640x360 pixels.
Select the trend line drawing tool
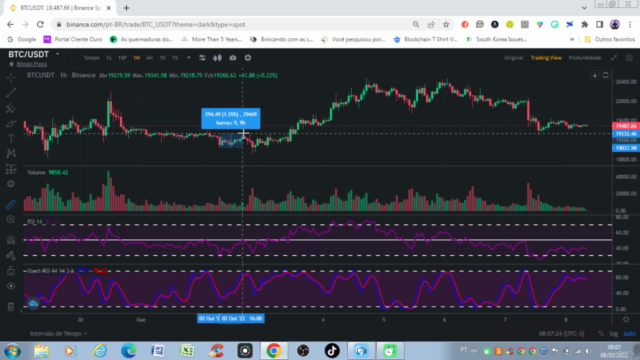pyautogui.click(x=11, y=93)
